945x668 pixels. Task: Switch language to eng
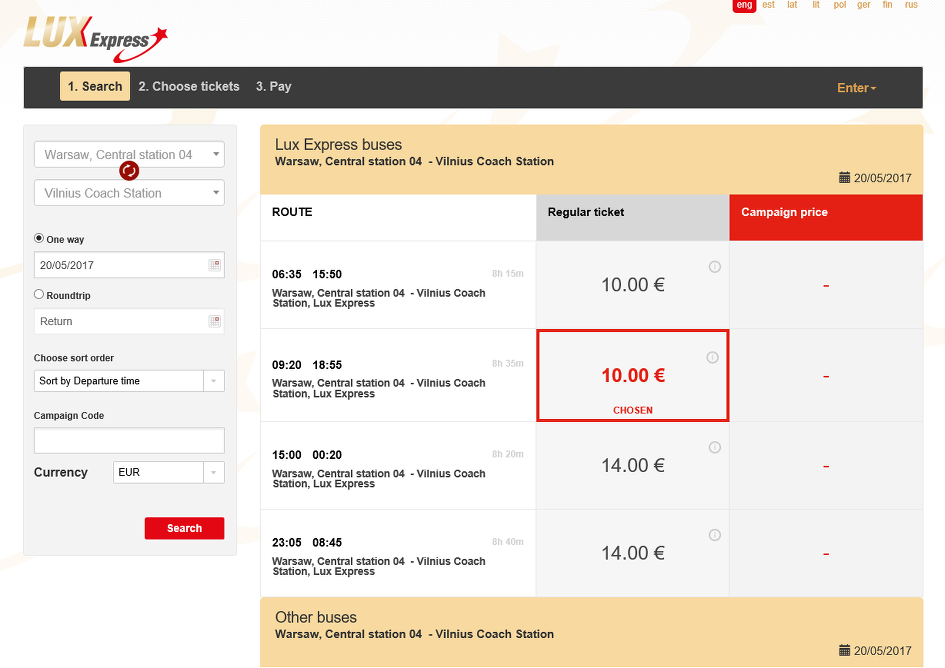click(x=744, y=5)
